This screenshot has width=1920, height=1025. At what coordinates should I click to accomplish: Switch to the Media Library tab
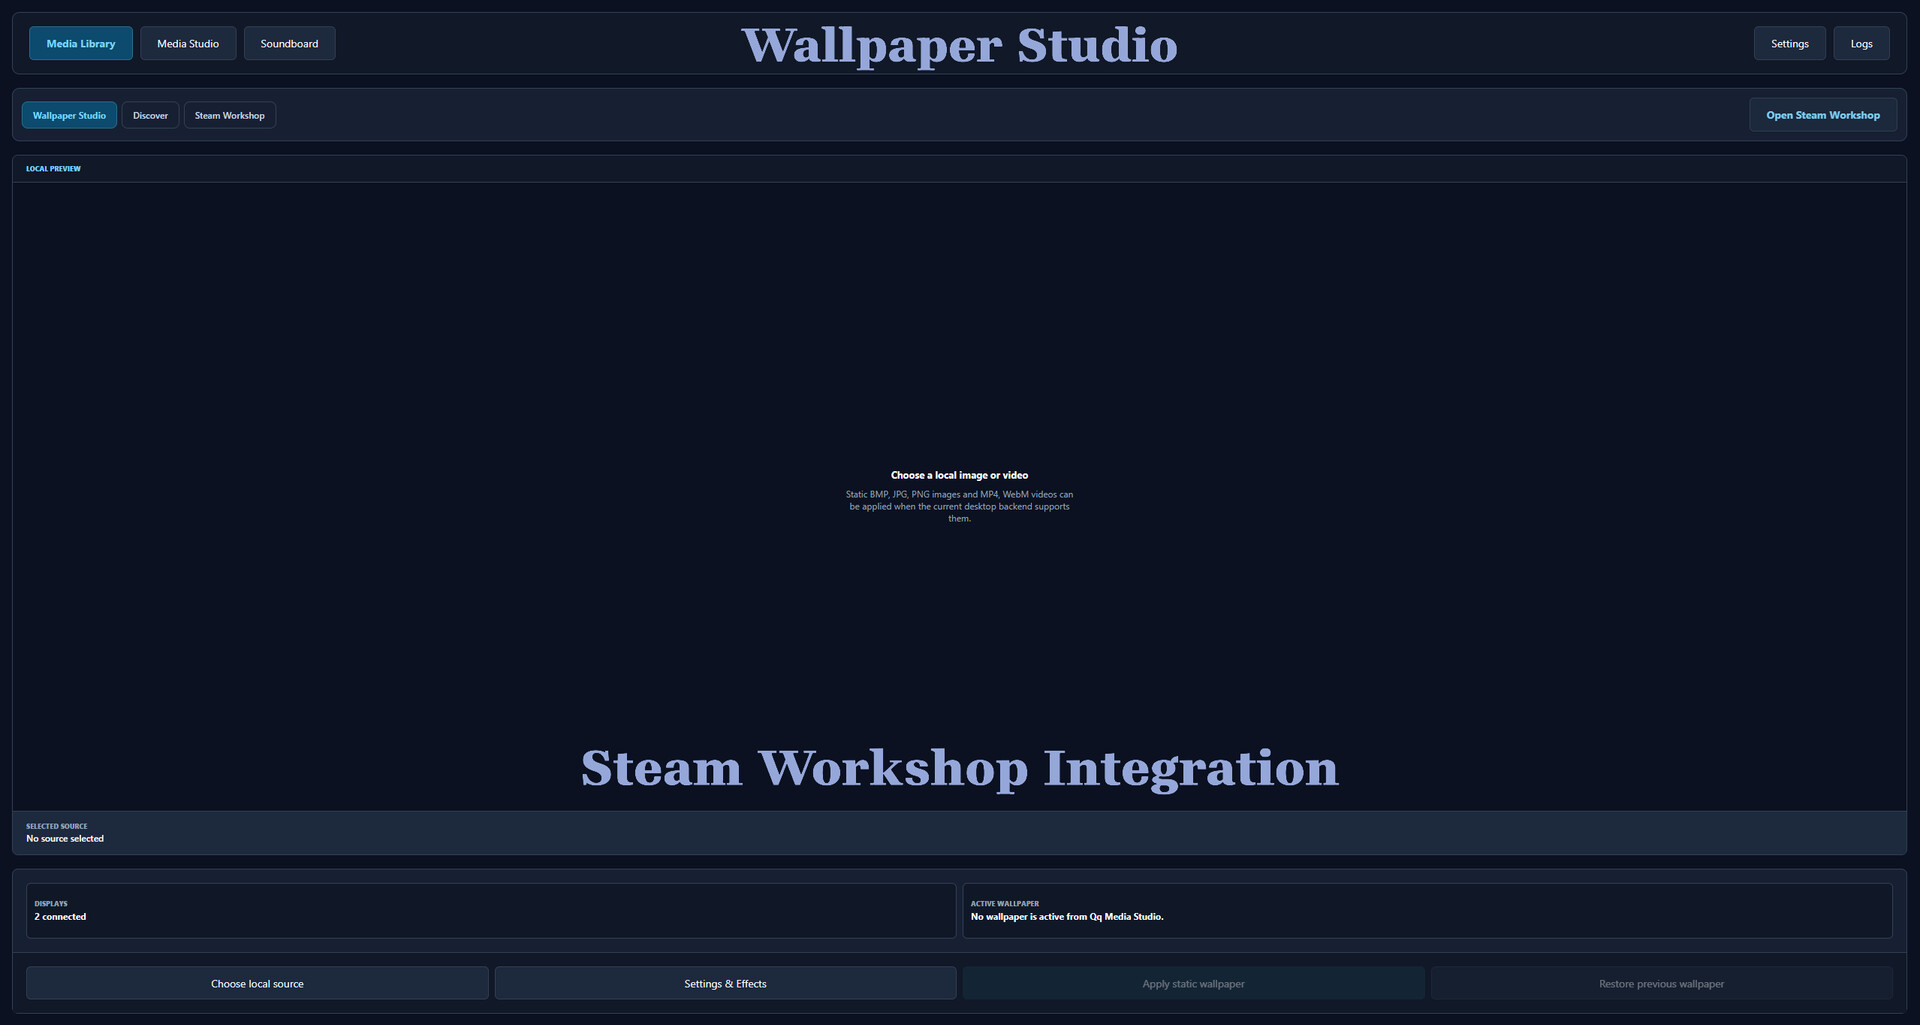(81, 44)
